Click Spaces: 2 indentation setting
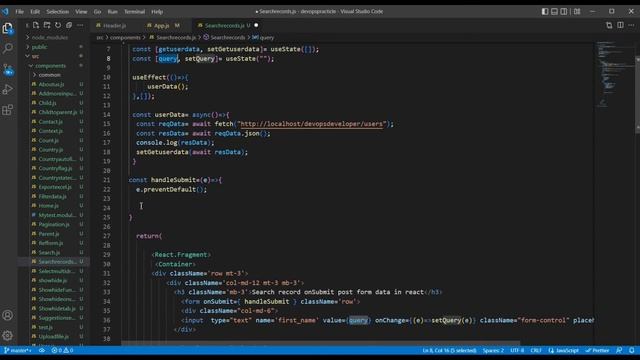This screenshot has height=360, width=640. (493, 351)
